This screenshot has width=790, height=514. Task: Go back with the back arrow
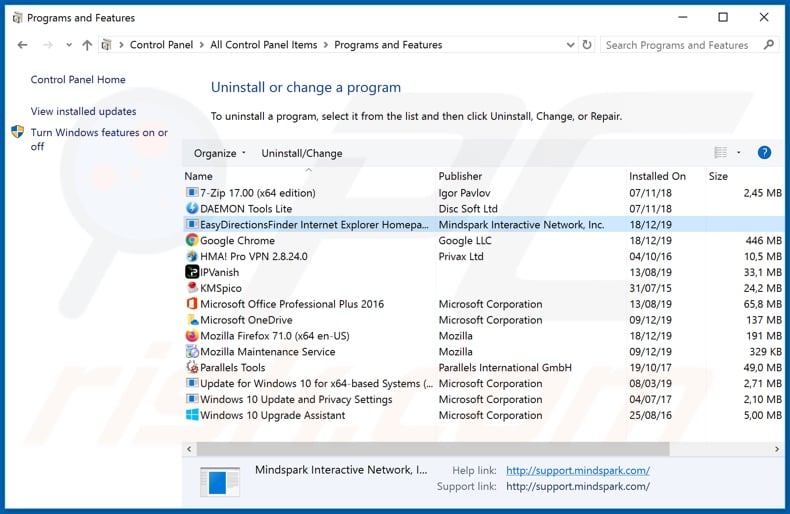point(22,45)
